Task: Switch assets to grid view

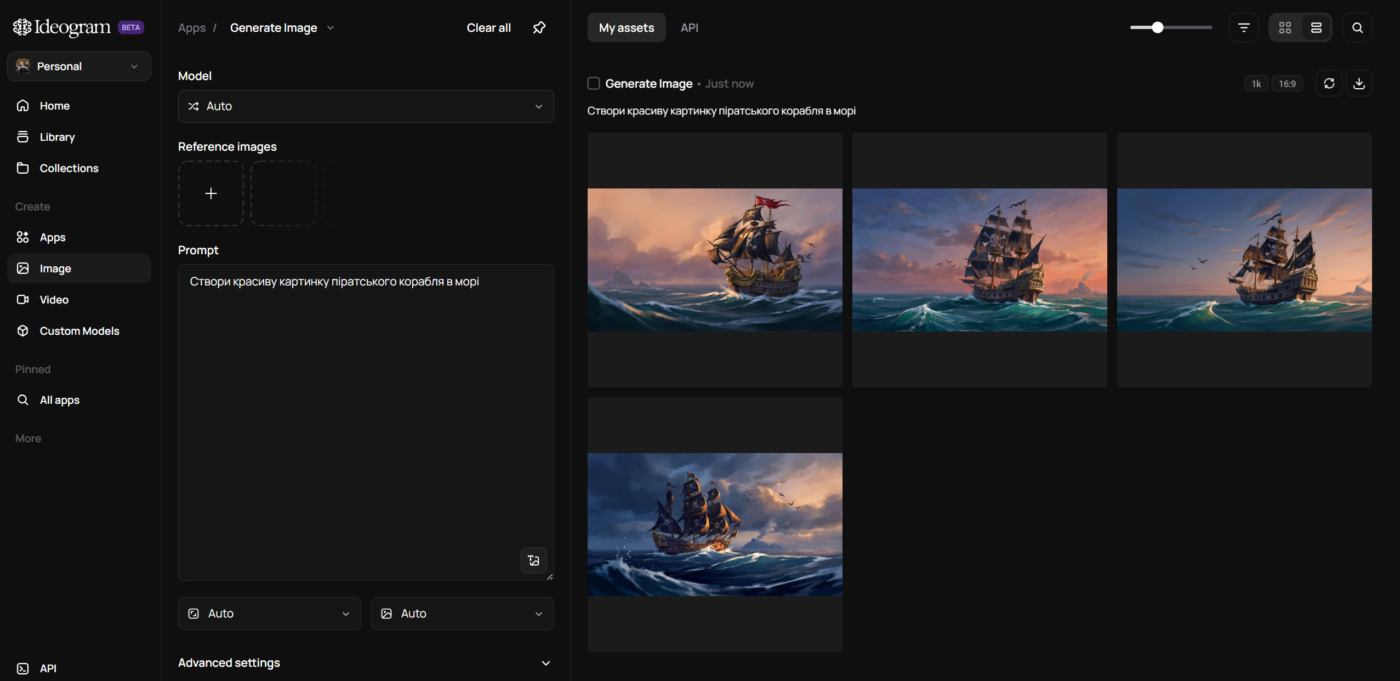Action: pos(1286,28)
